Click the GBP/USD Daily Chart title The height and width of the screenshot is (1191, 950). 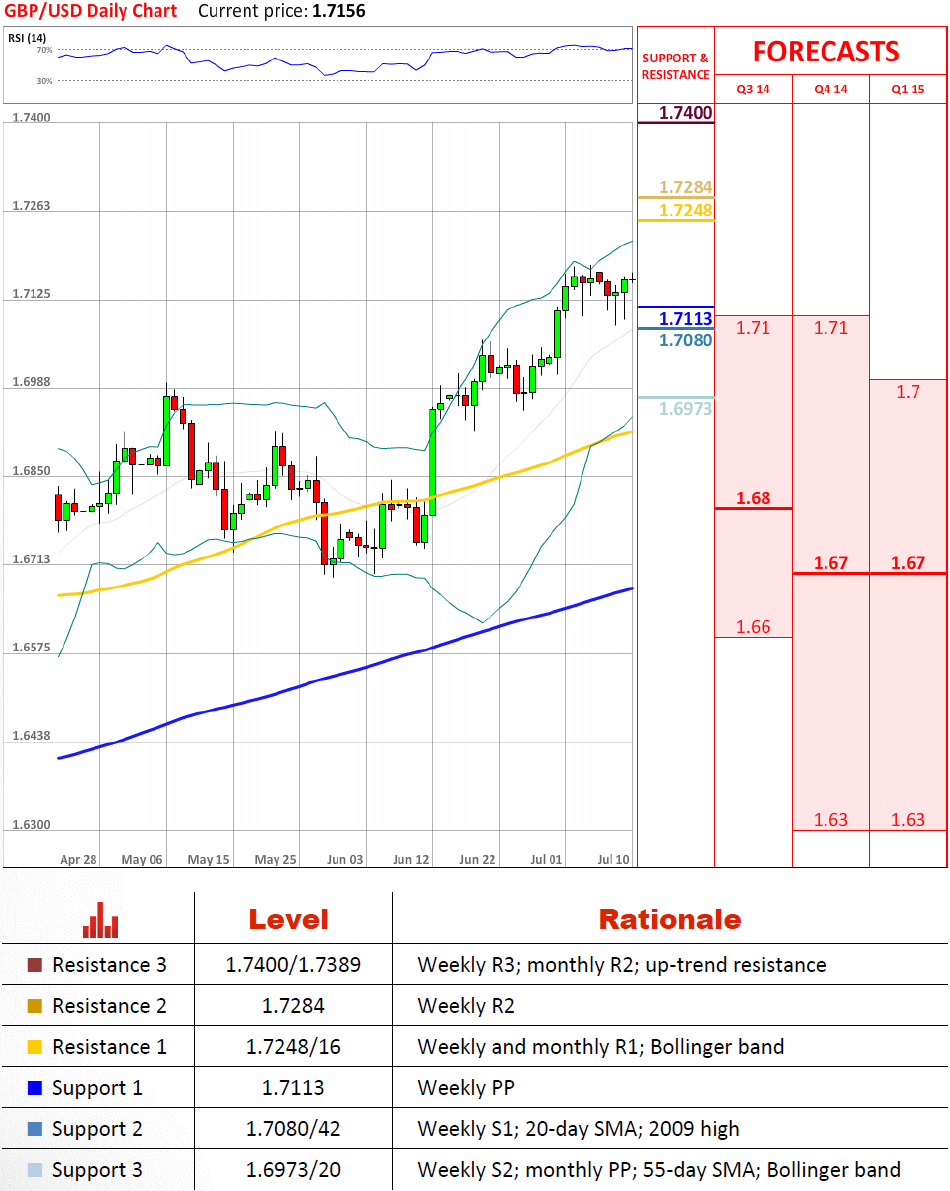(91, 12)
